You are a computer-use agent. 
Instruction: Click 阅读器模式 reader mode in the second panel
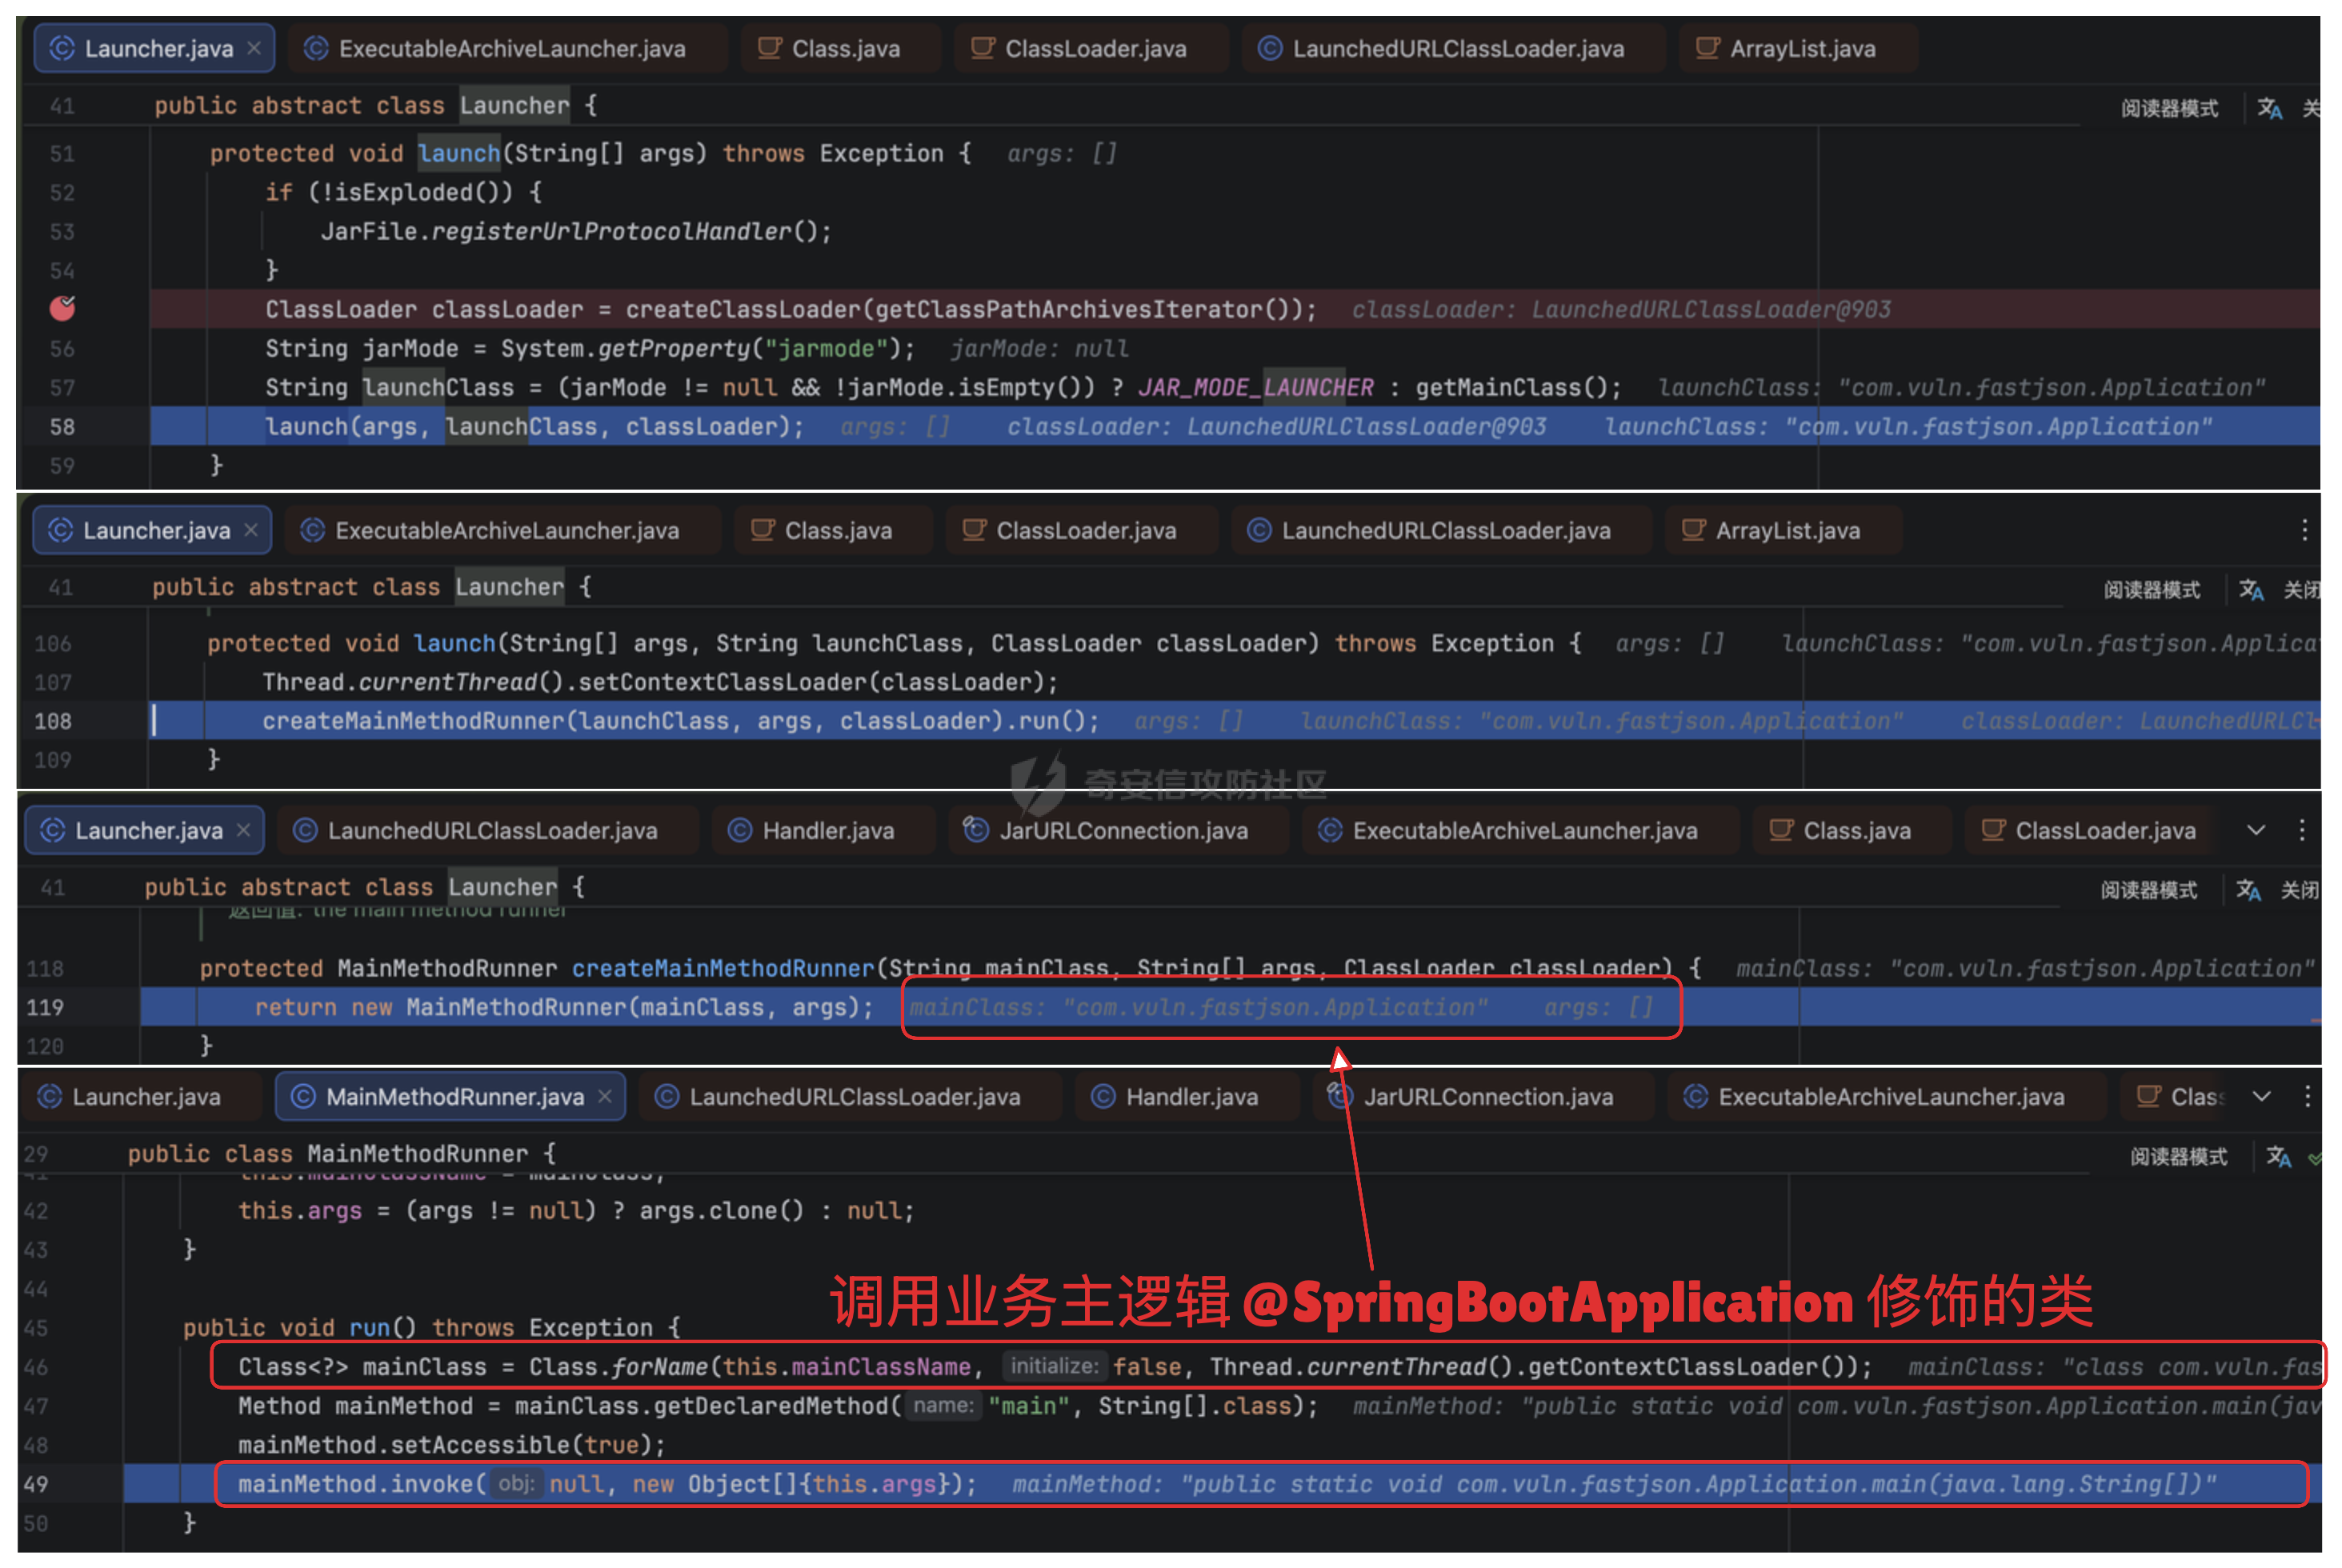pos(2152,590)
